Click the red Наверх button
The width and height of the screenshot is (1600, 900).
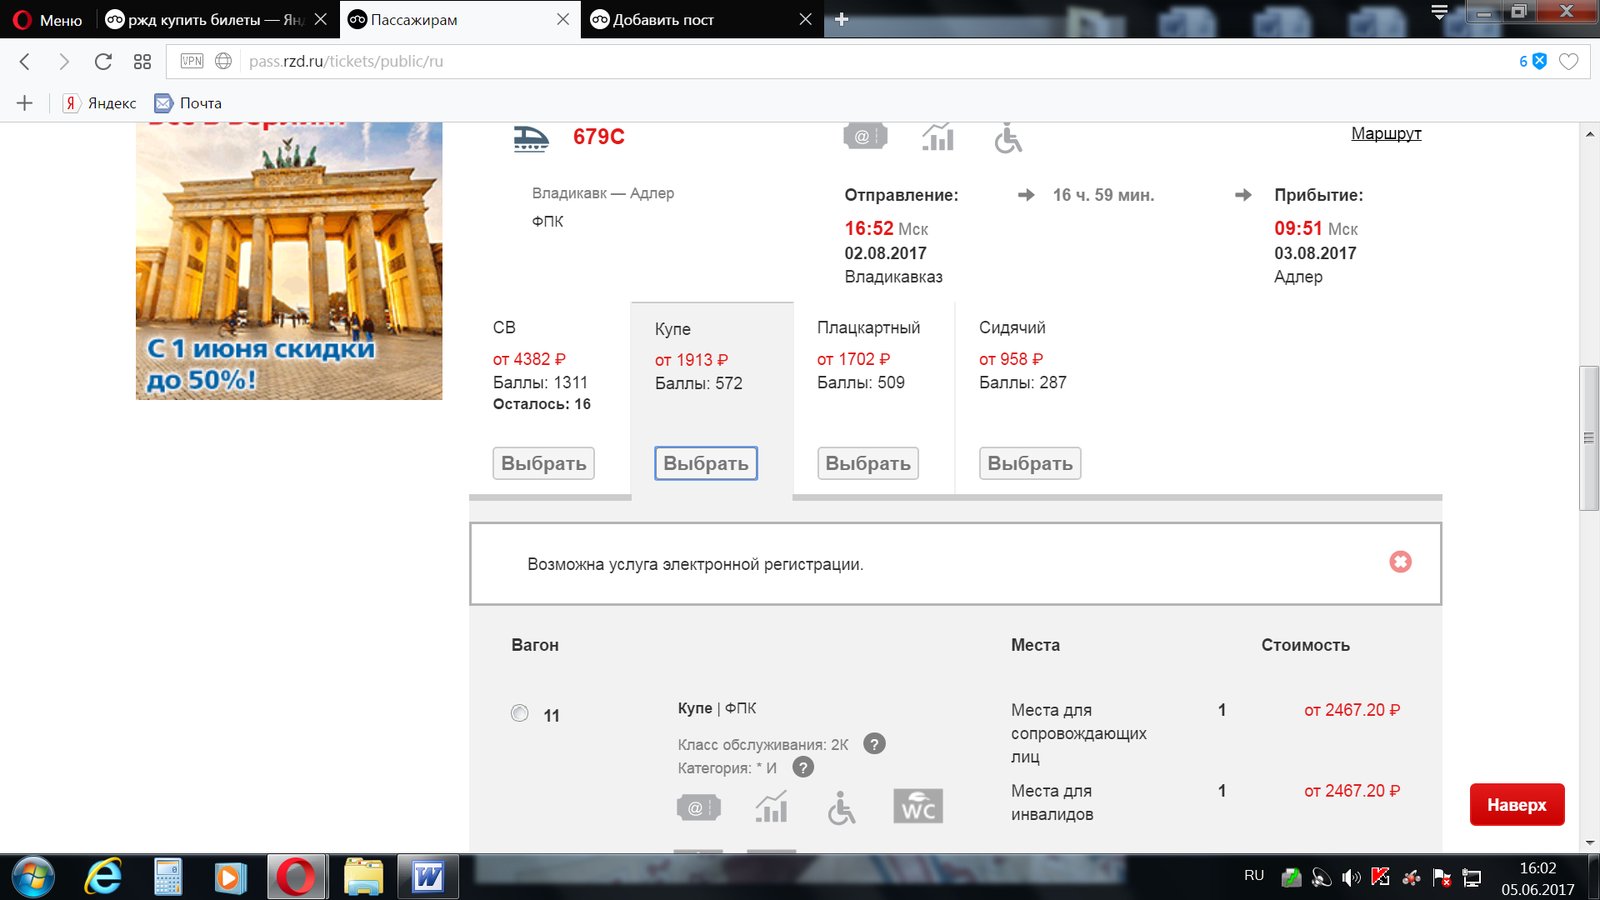coord(1516,805)
